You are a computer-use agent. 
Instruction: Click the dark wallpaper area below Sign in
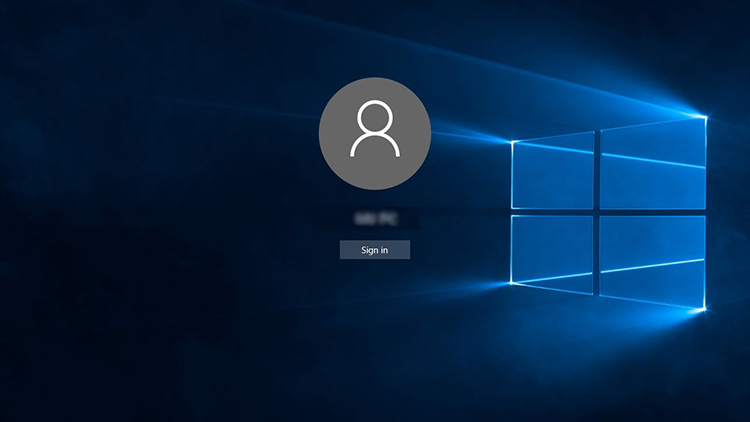374,330
